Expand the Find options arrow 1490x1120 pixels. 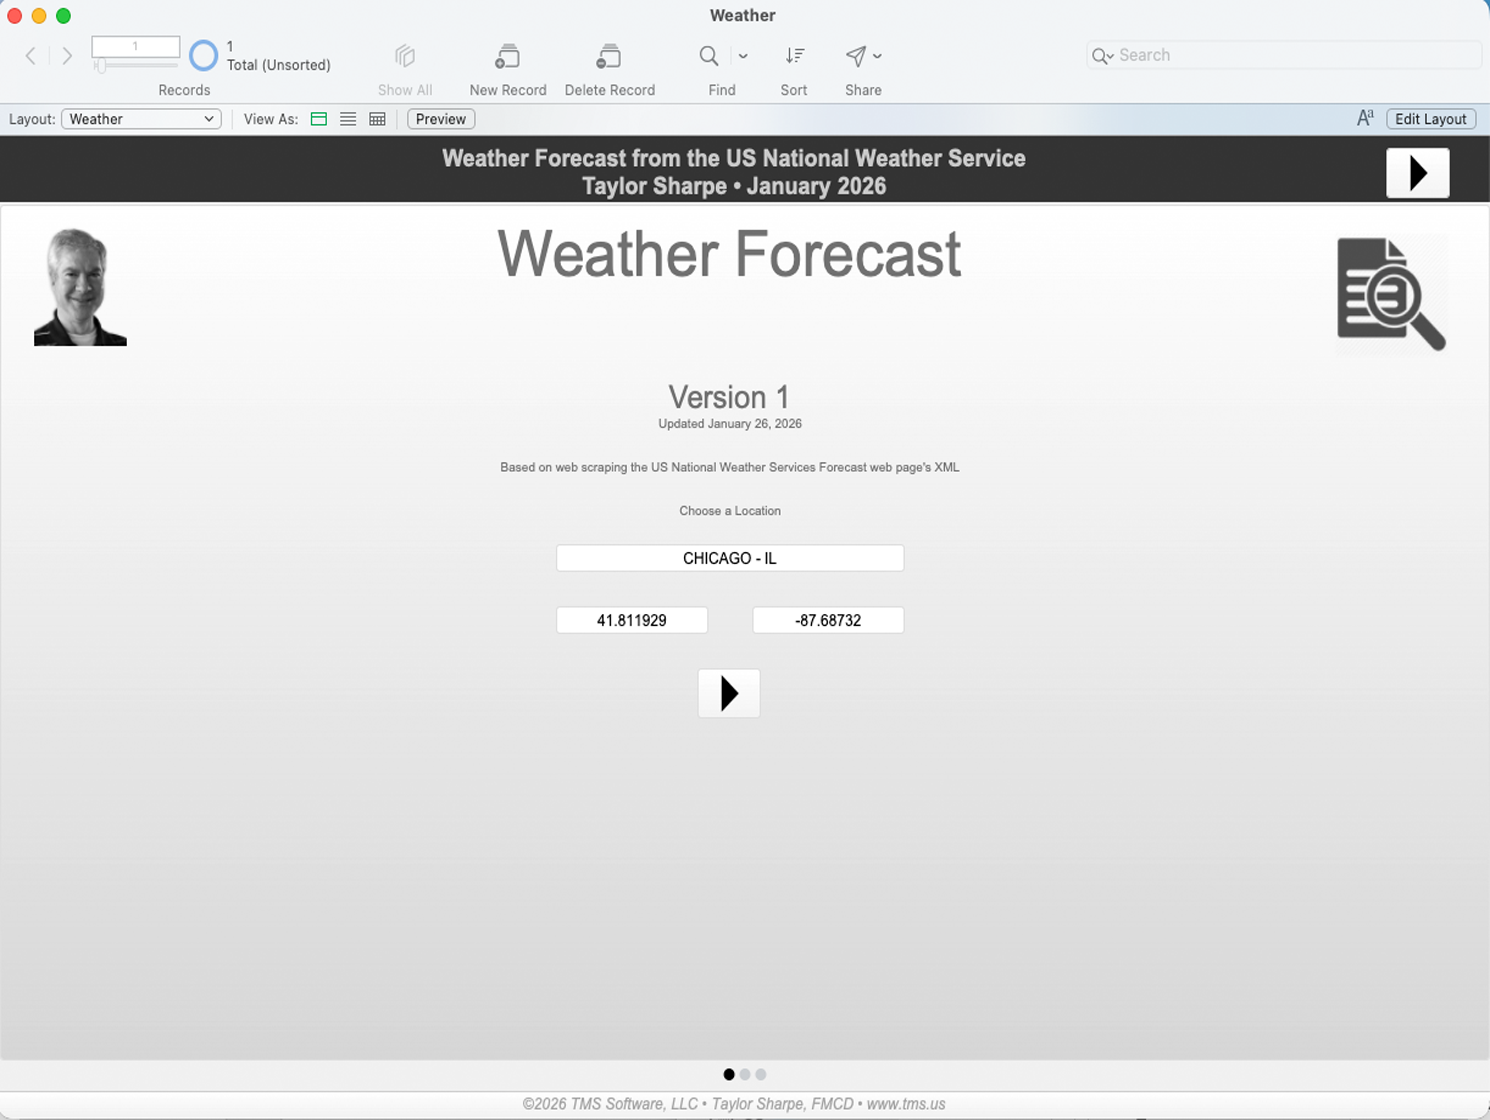coord(743,56)
